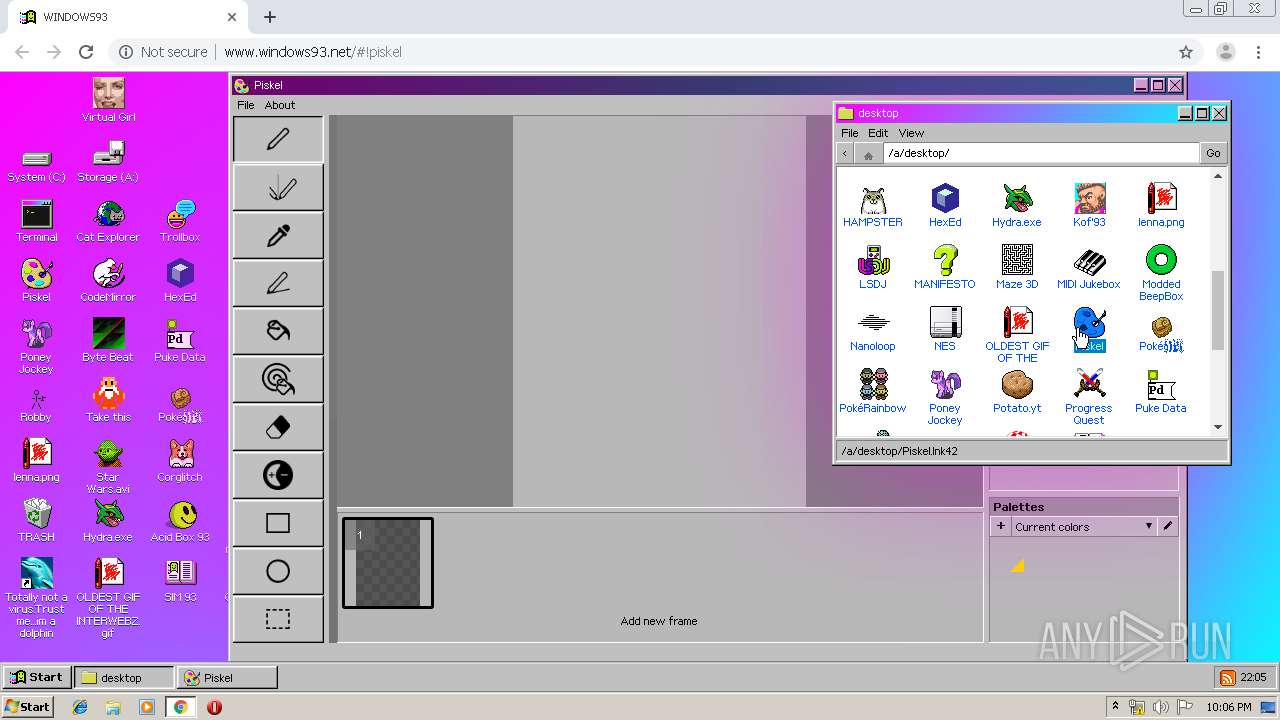
Task: Select the Circle tool
Action: point(278,571)
